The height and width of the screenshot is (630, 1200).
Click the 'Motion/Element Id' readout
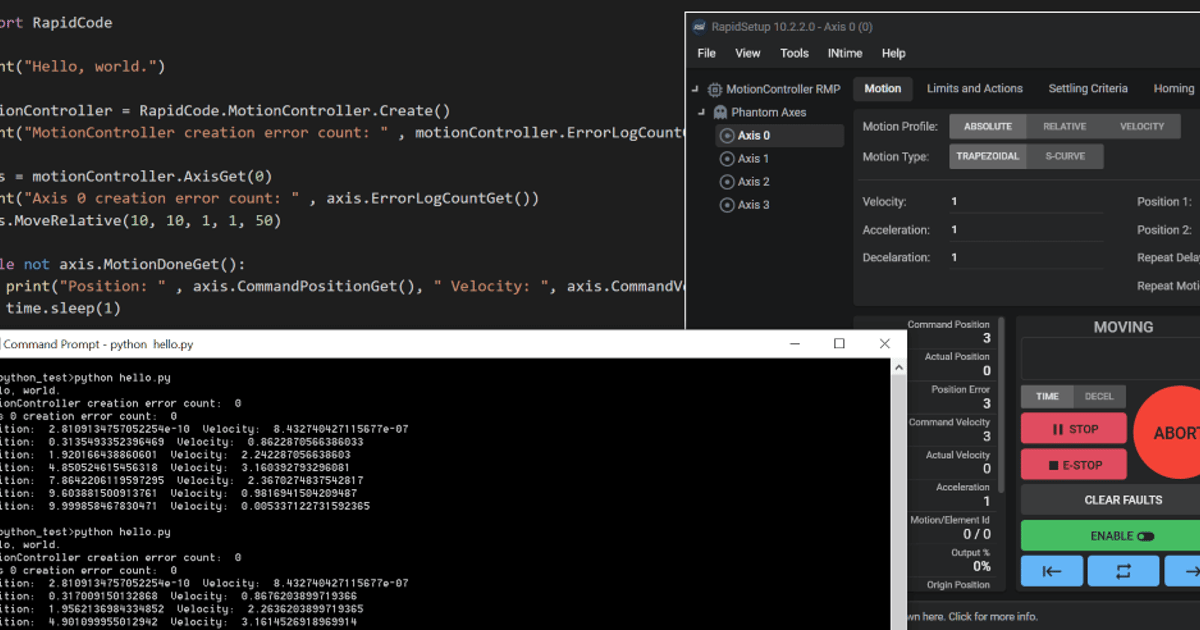click(x=948, y=527)
